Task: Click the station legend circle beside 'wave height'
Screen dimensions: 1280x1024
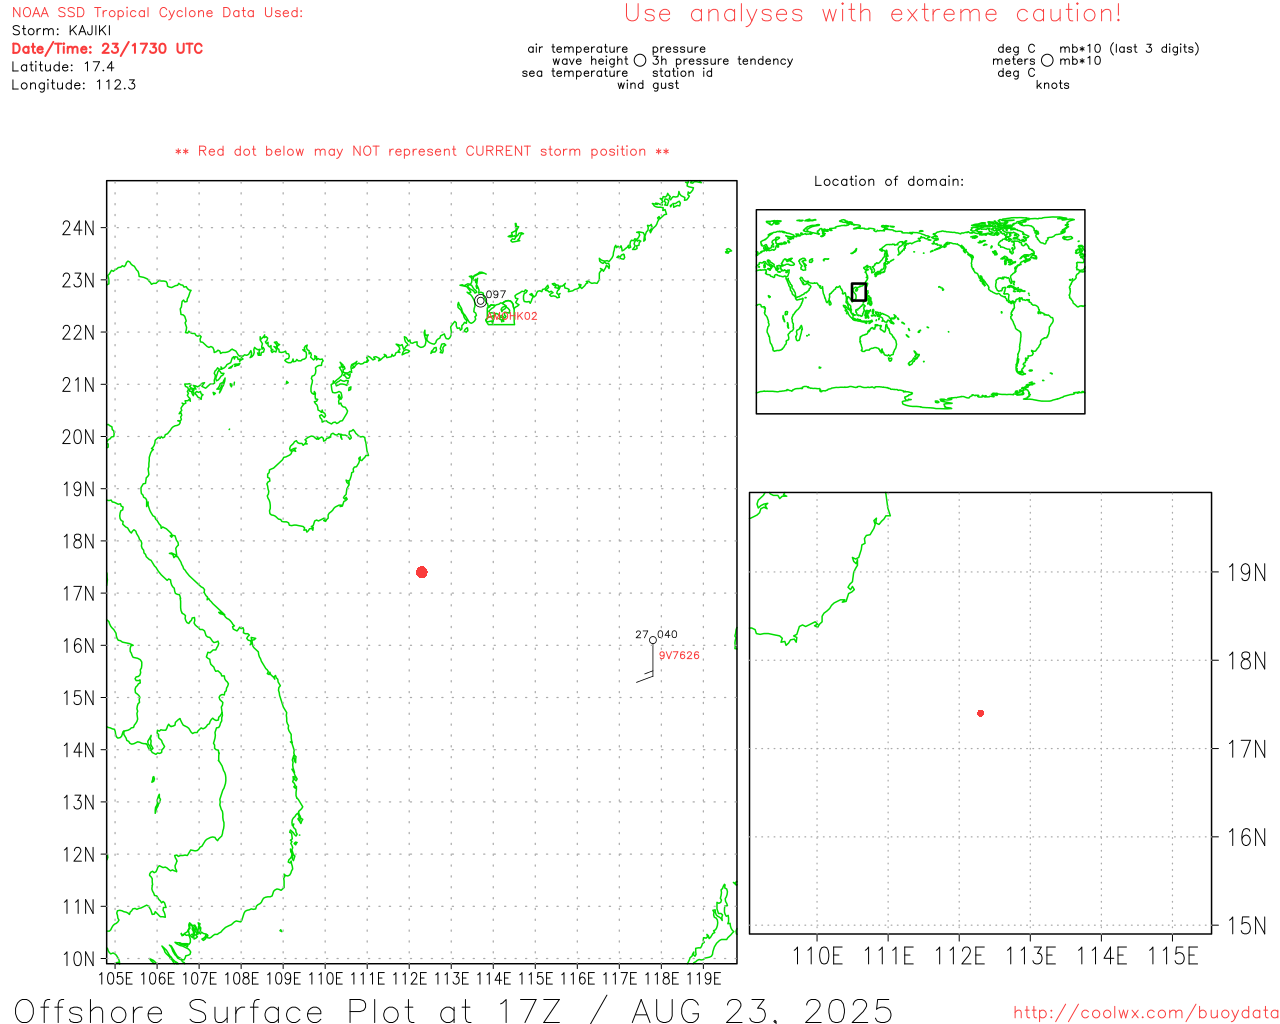Action: (x=640, y=60)
